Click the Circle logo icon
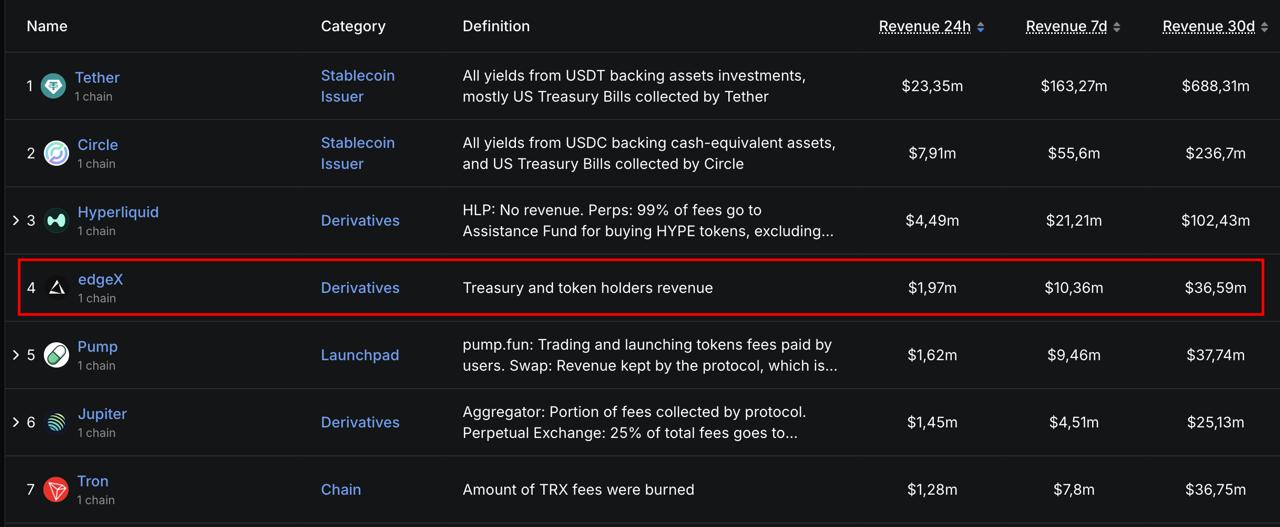Viewport: 1280px width, 527px height. point(56,153)
